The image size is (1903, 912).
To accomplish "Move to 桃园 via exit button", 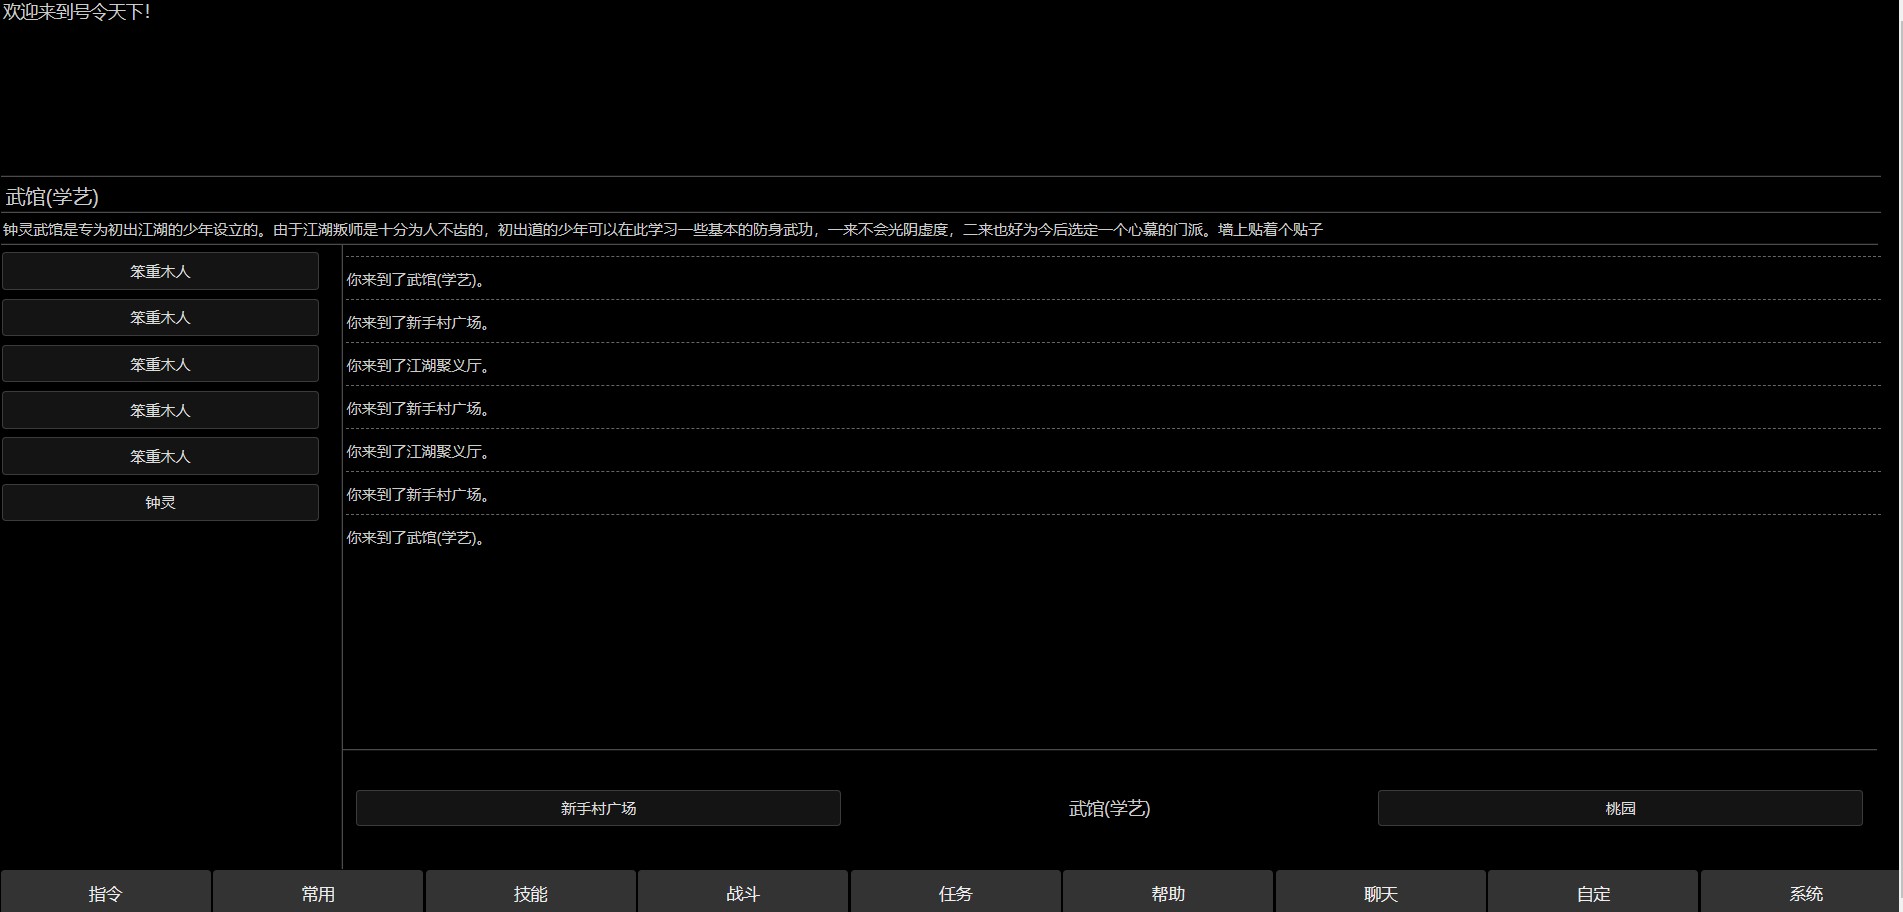I will point(1620,808).
